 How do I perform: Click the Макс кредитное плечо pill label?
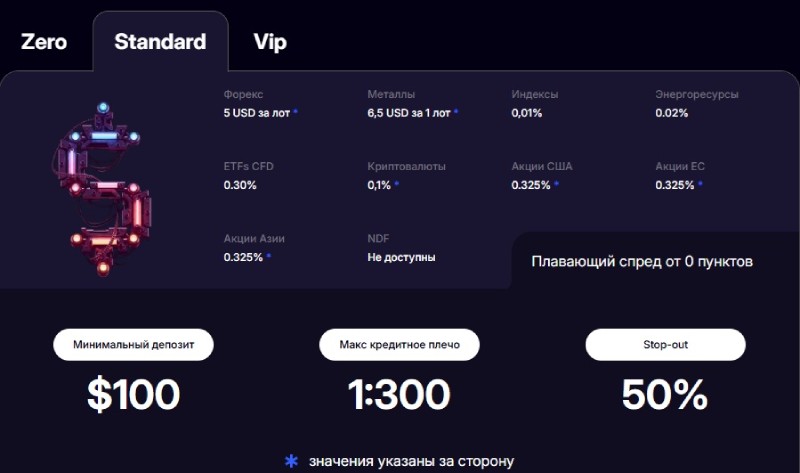399,344
